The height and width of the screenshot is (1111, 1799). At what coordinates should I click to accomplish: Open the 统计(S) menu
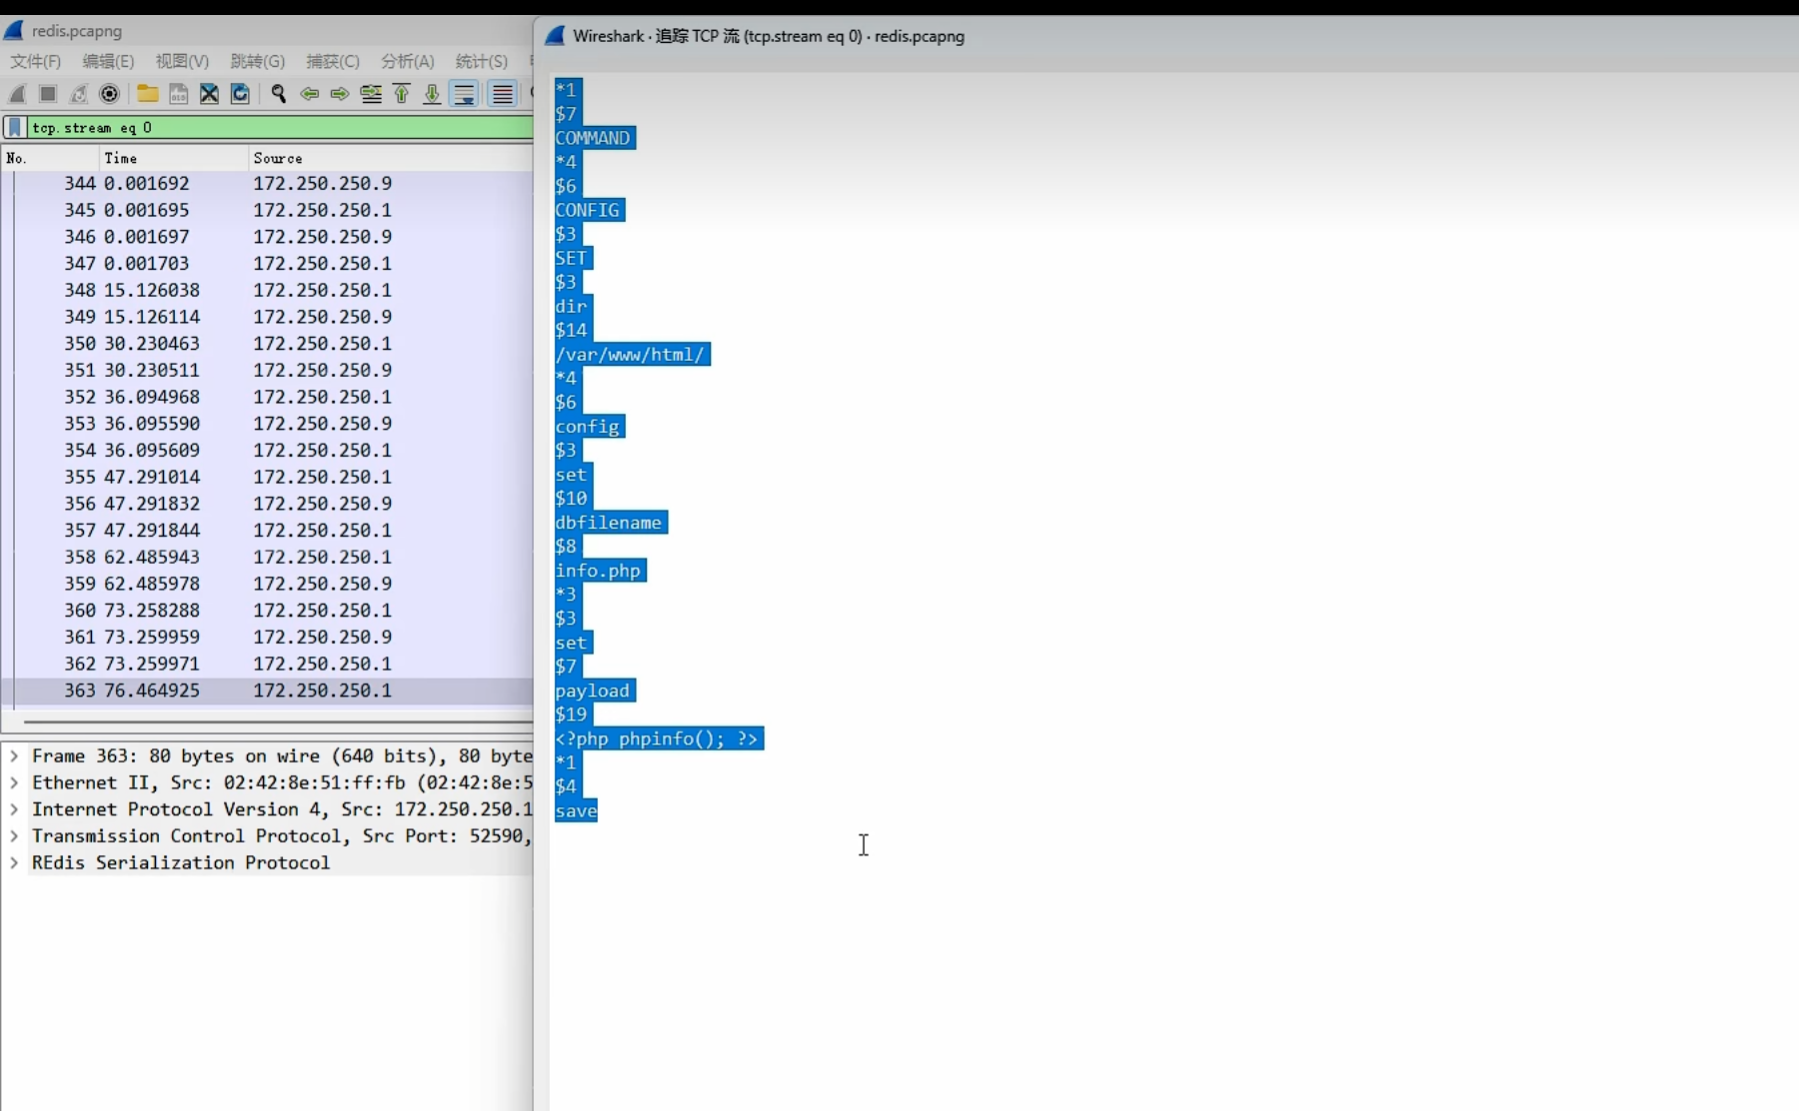481,61
